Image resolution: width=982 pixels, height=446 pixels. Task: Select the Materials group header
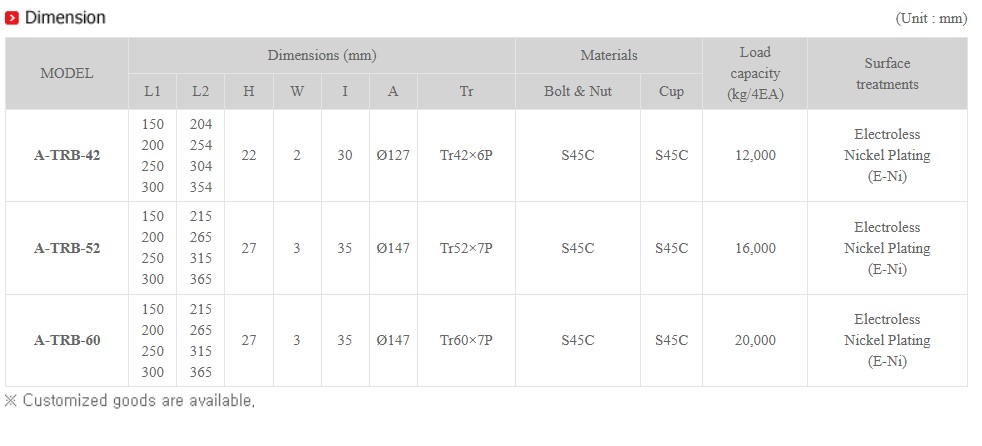coord(608,56)
